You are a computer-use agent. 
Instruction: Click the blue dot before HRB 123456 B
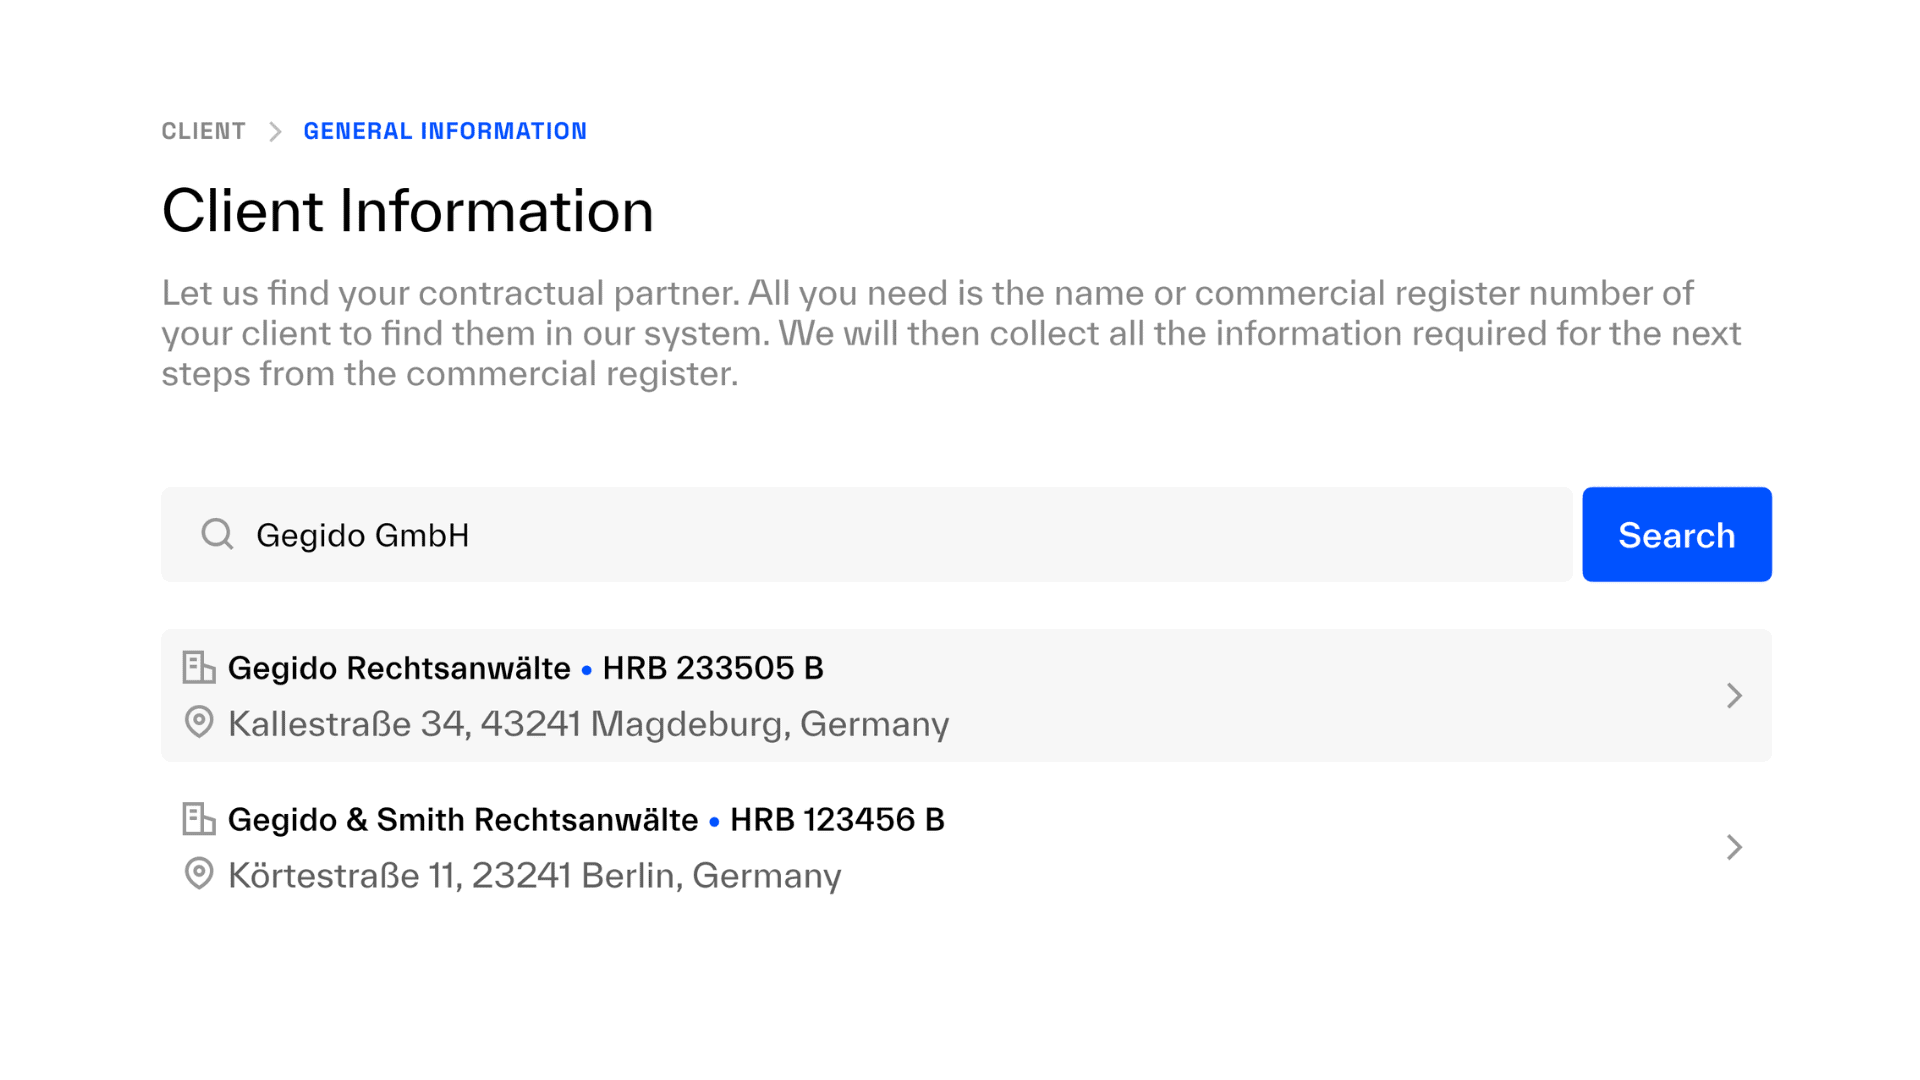(x=713, y=822)
